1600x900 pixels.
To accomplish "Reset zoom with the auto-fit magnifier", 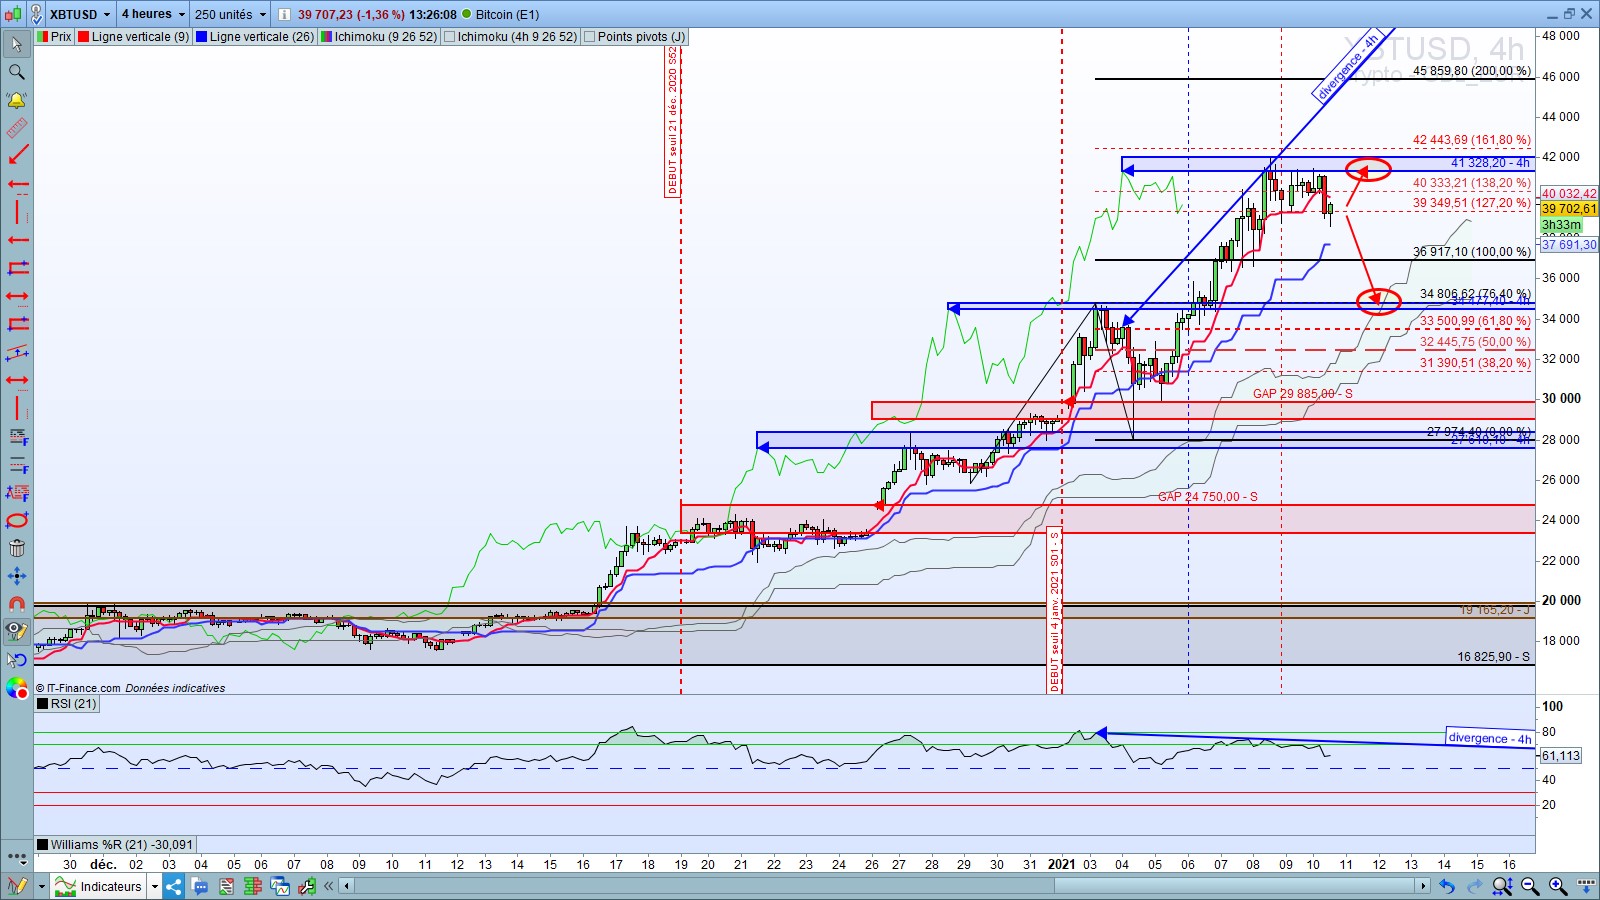I will tap(1502, 886).
